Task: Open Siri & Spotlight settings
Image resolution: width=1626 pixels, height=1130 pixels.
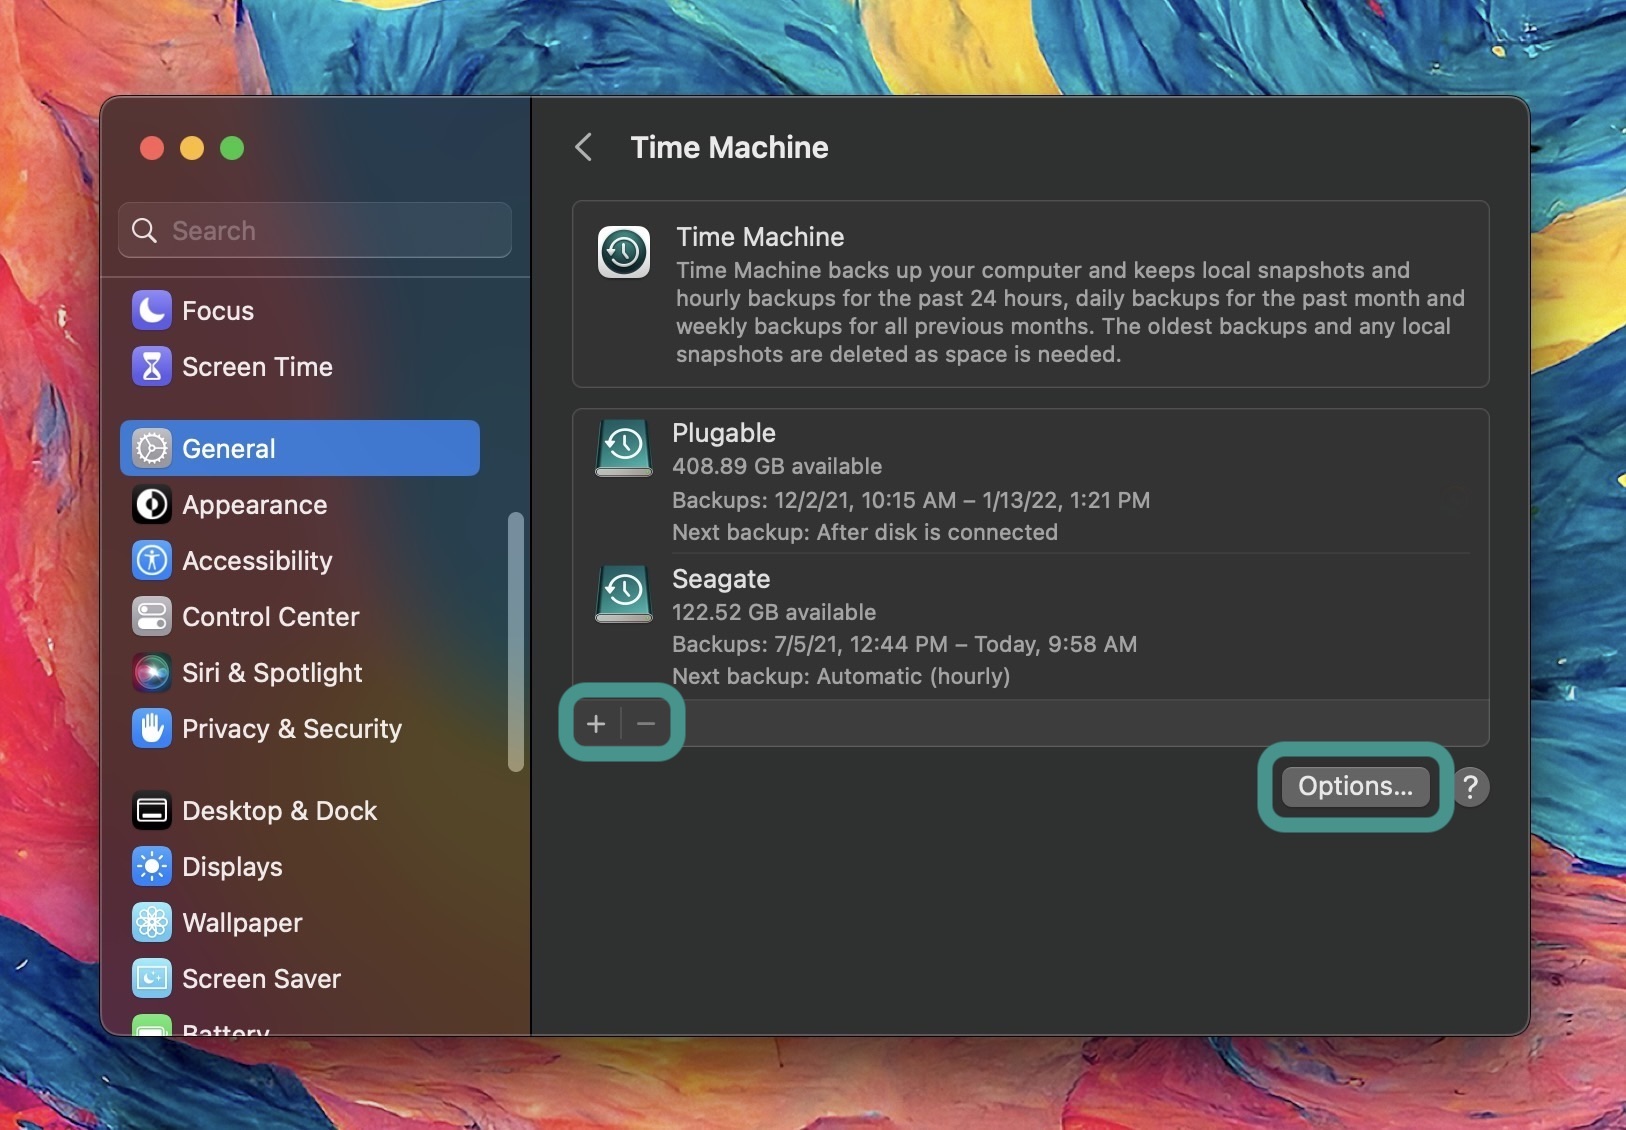Action: (273, 673)
